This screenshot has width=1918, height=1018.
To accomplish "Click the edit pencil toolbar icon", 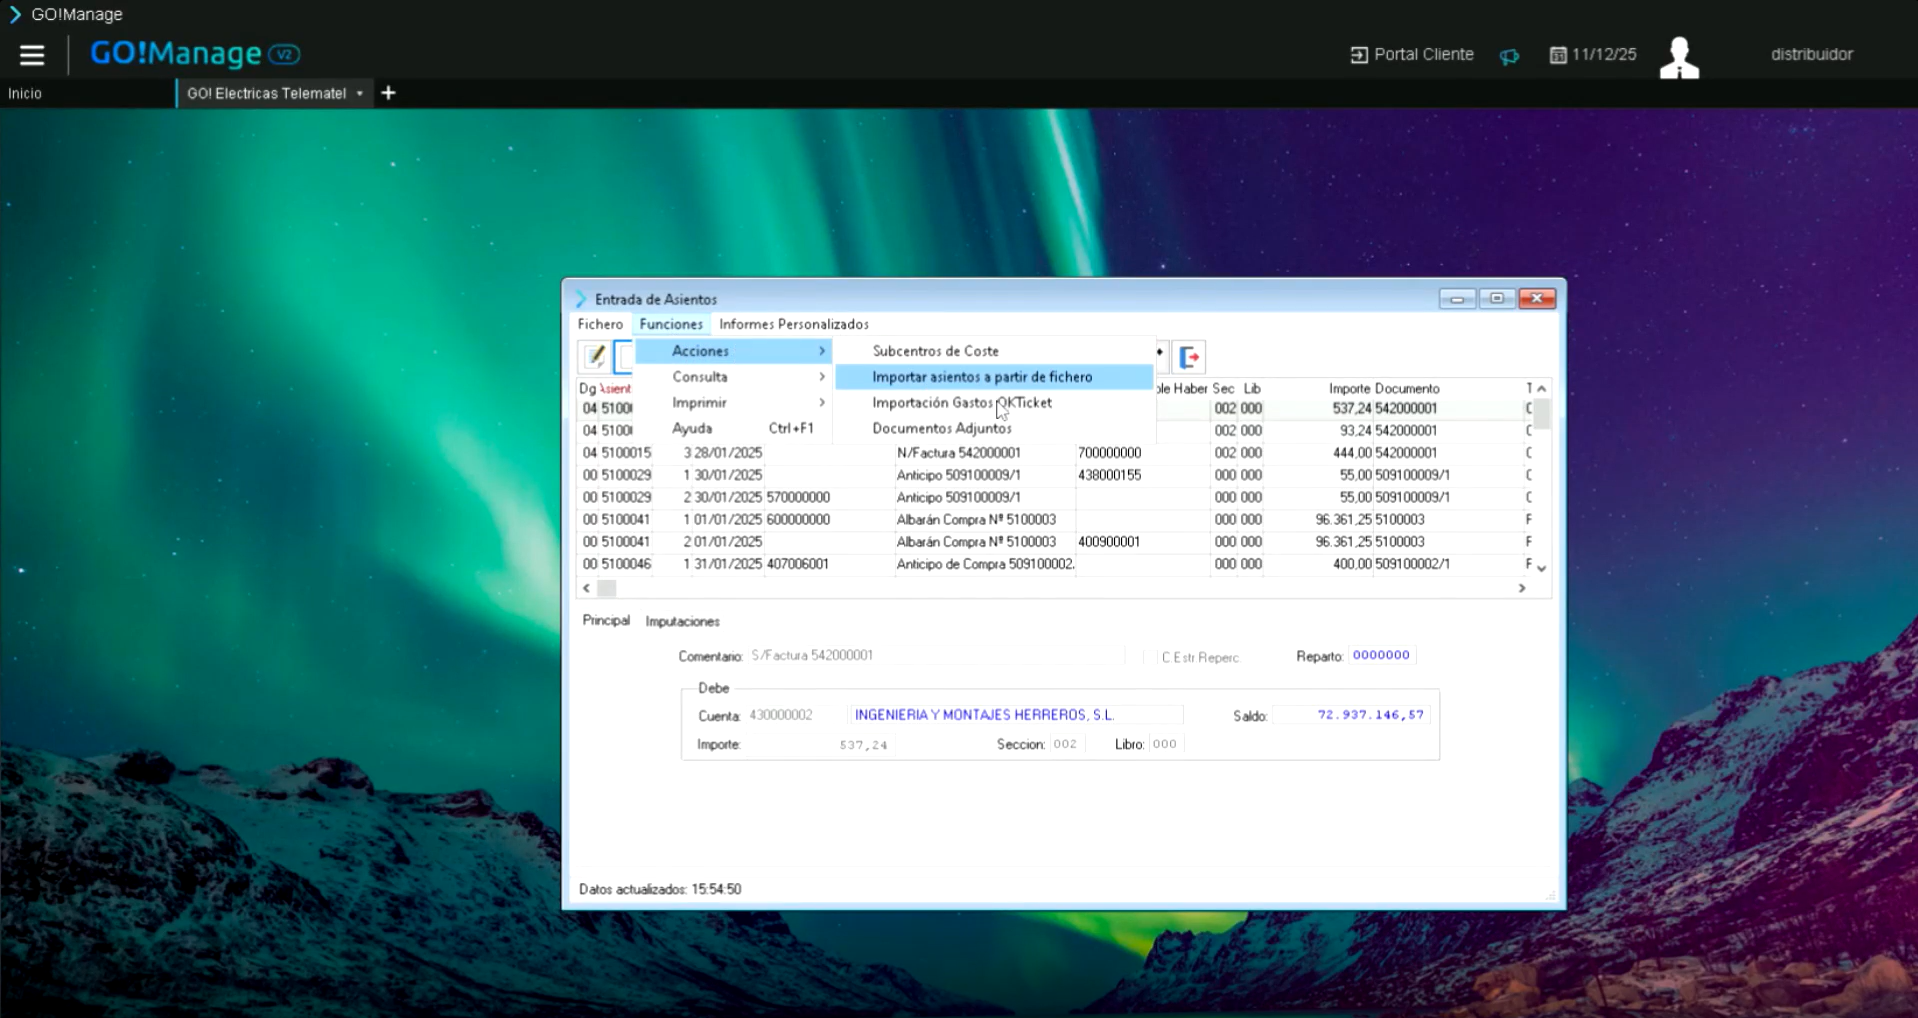I will (595, 356).
